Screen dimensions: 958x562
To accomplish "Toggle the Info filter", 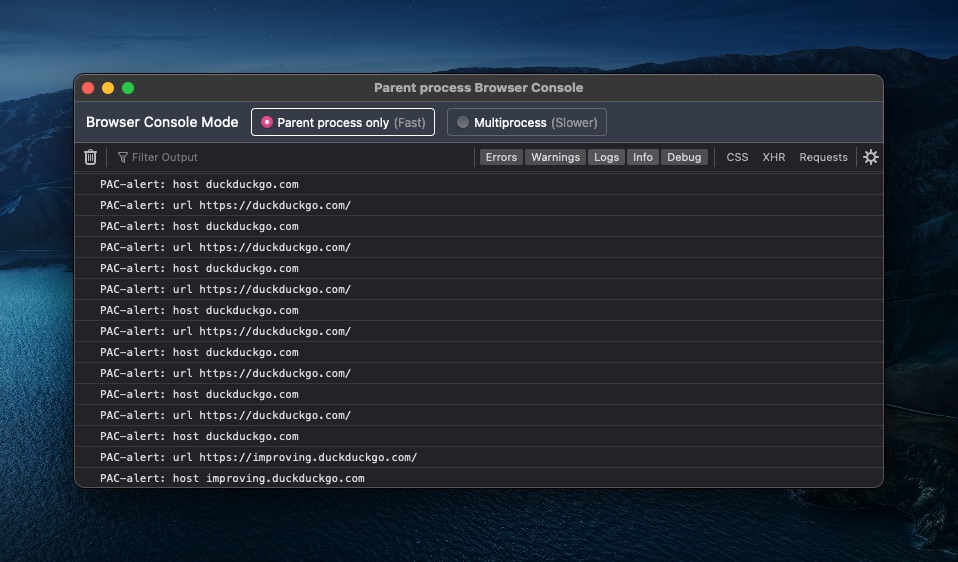I will [643, 157].
